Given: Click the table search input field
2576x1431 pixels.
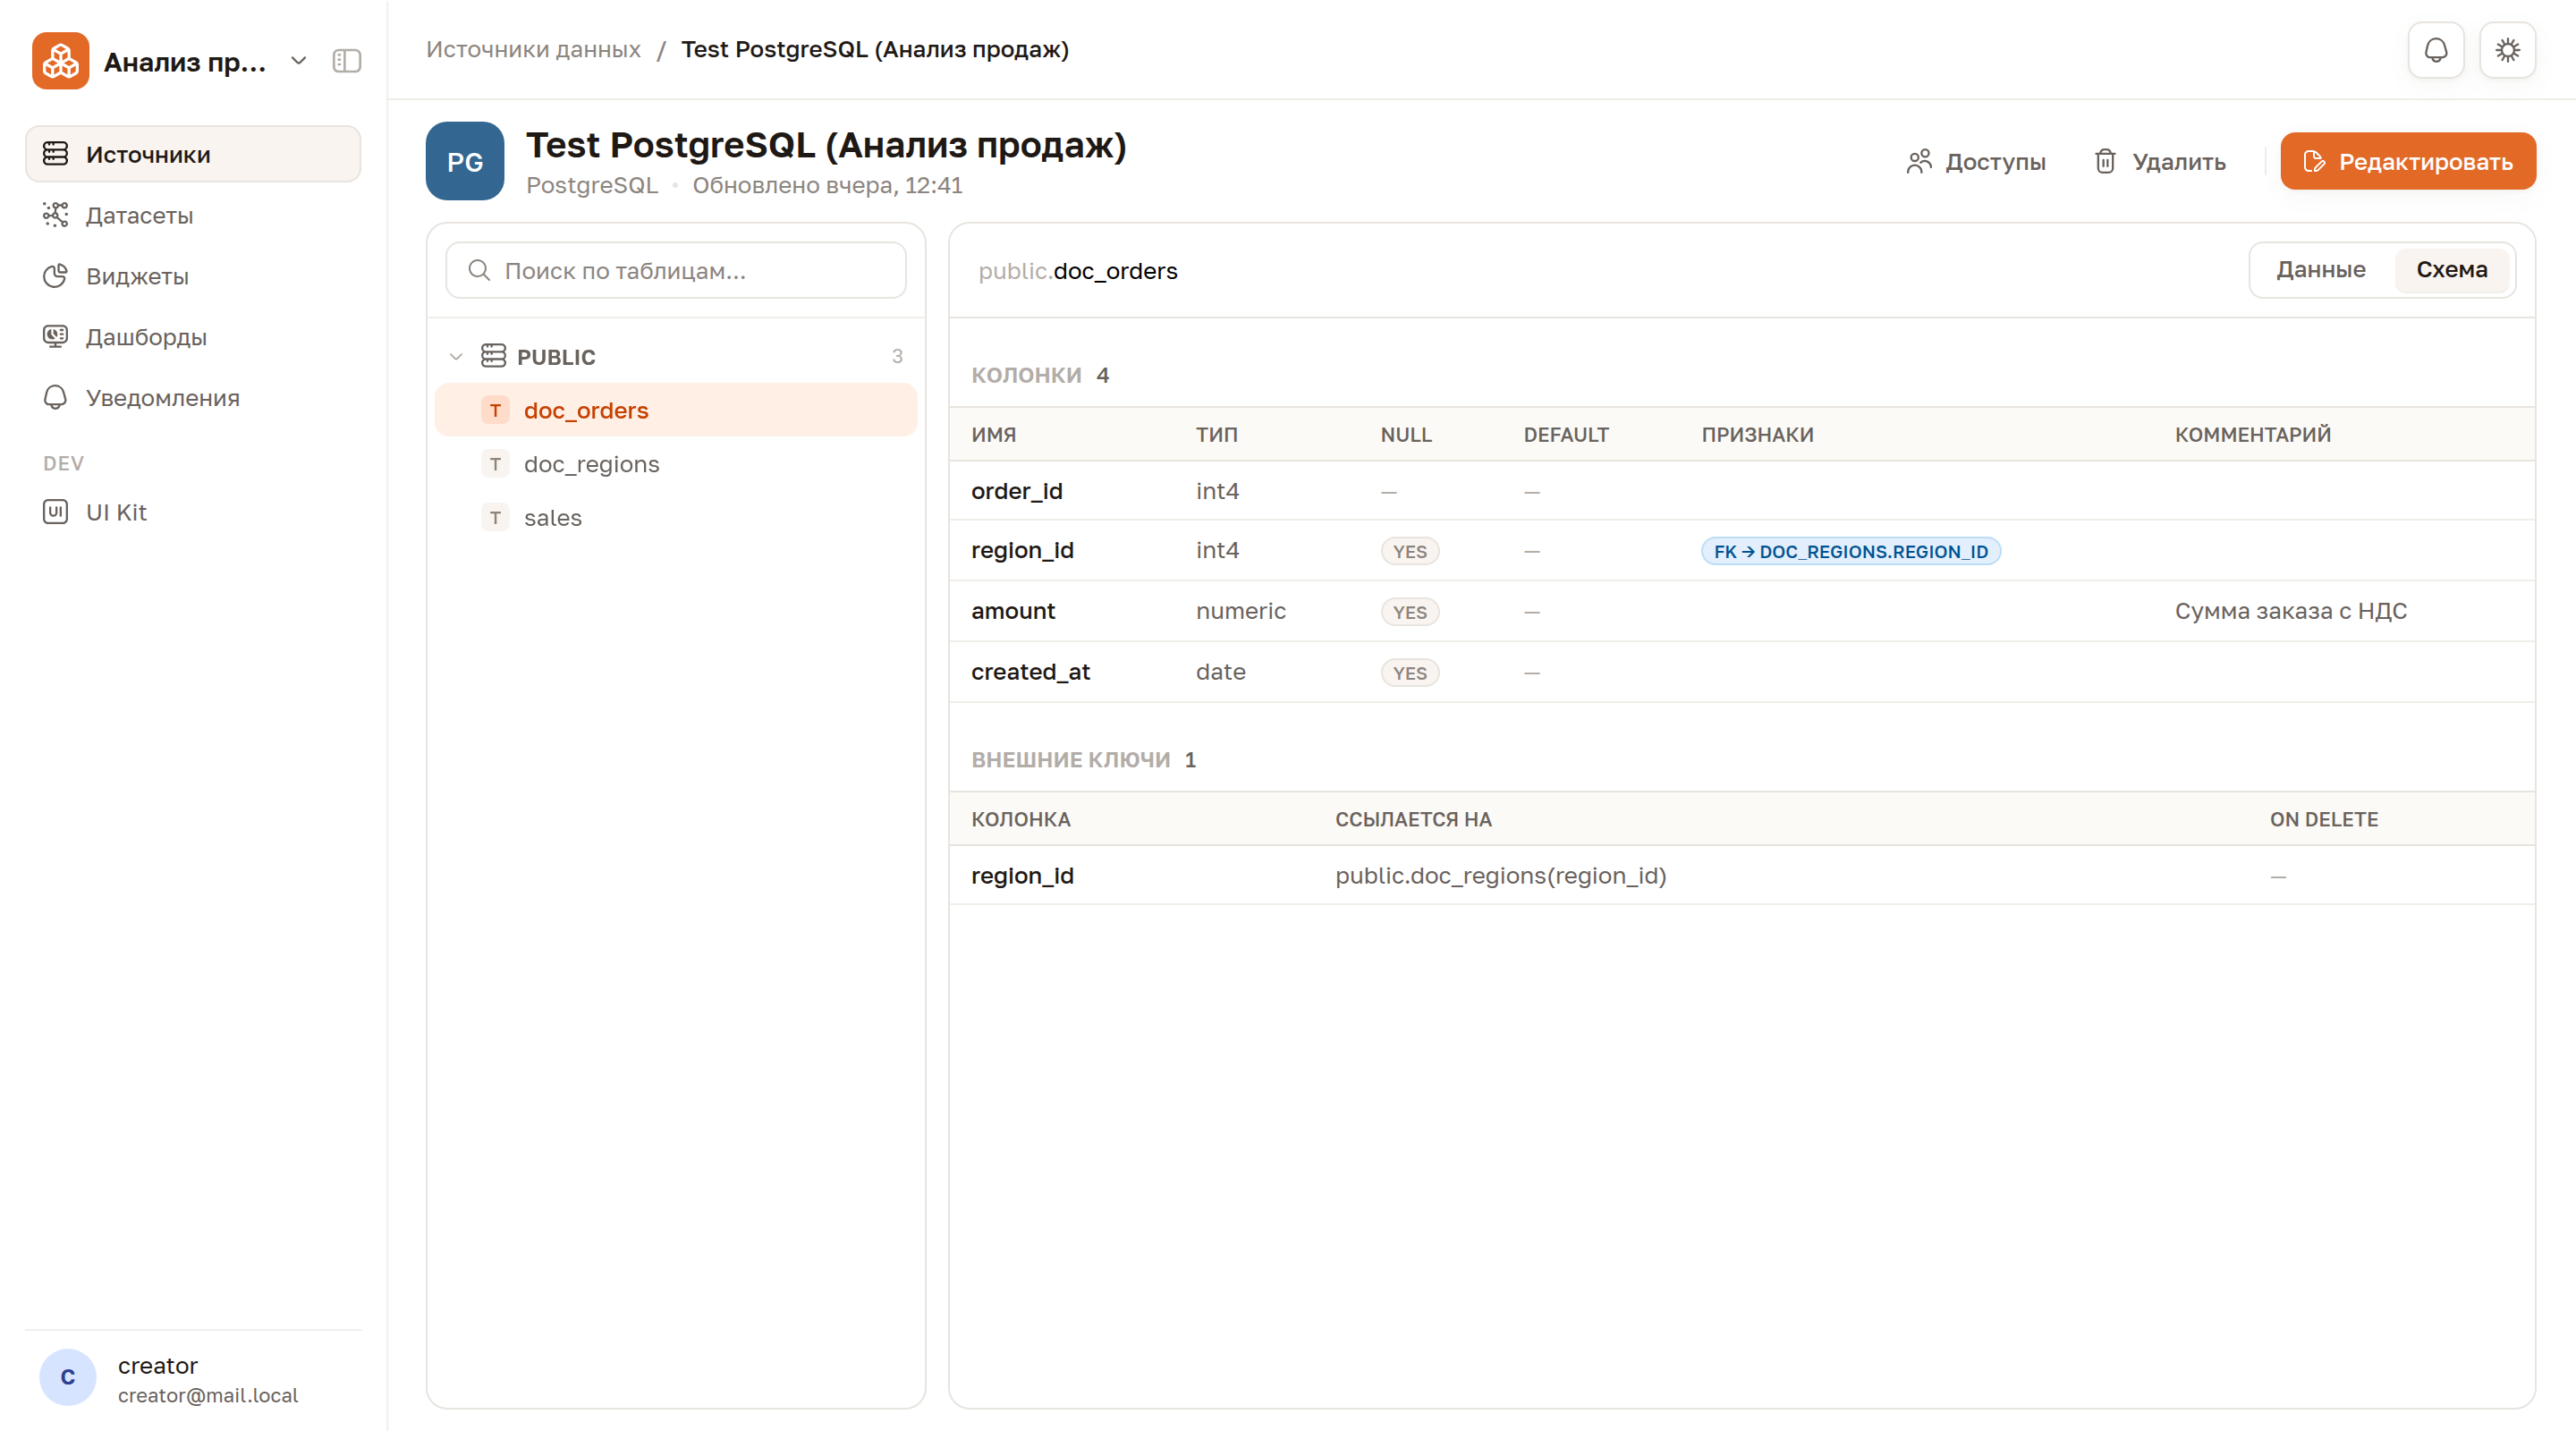Looking at the screenshot, I should [676, 271].
